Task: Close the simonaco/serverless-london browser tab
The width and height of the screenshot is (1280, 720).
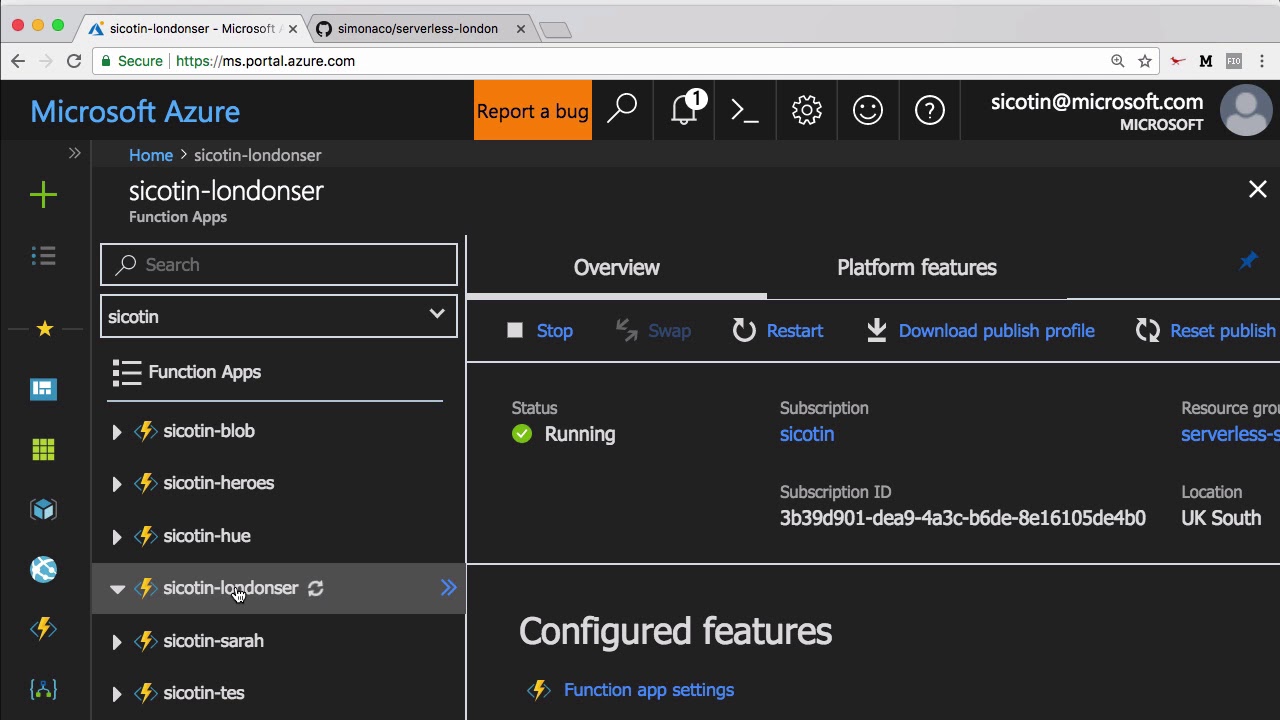Action: 521,29
